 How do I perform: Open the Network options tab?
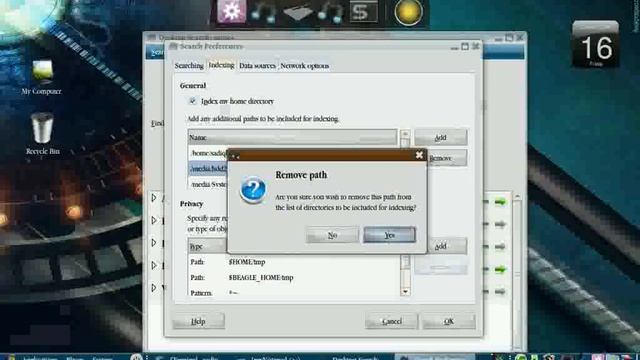point(304,66)
